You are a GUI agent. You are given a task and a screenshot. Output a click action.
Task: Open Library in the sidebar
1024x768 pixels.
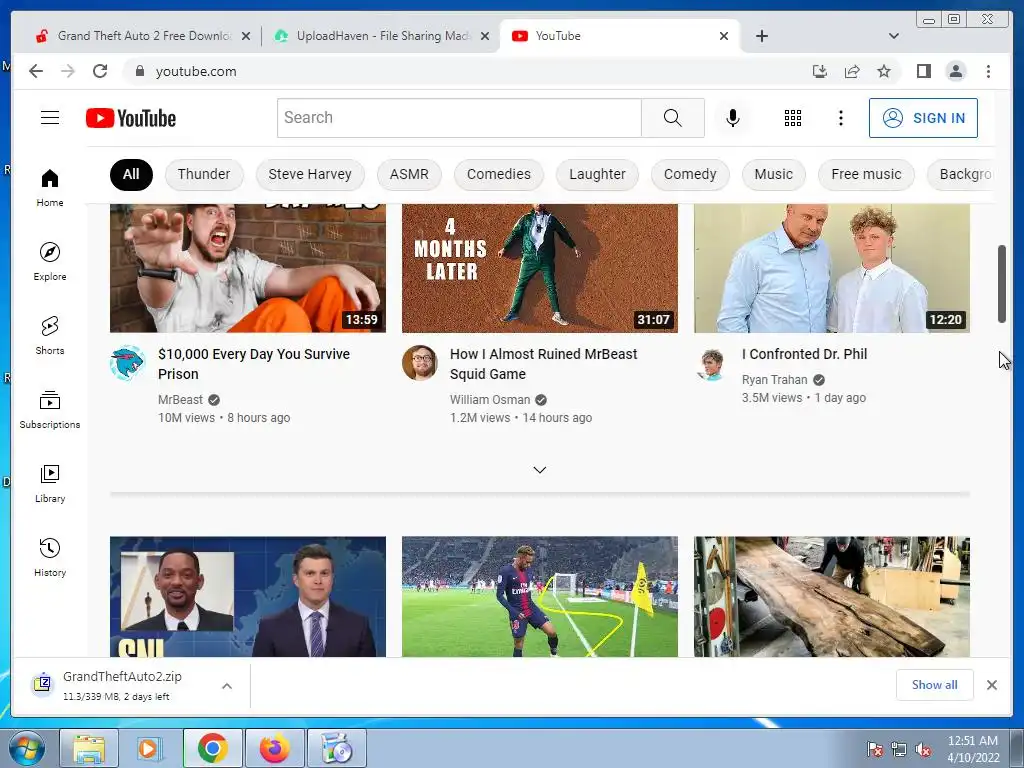(50, 483)
